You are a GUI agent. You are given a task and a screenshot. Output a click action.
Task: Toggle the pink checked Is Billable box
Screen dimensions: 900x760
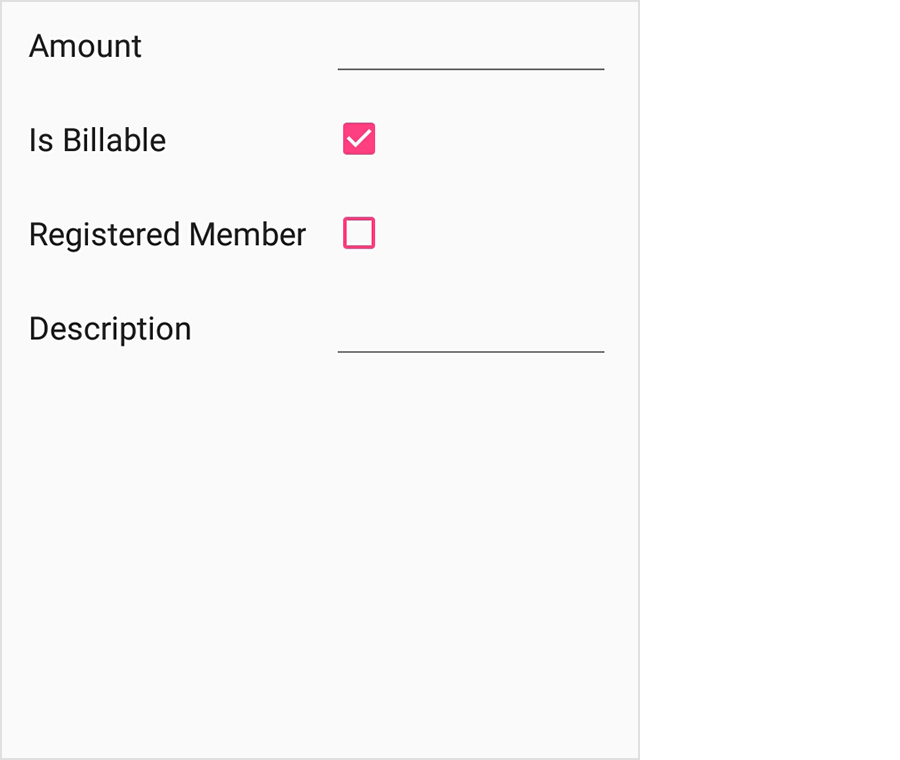(359, 139)
